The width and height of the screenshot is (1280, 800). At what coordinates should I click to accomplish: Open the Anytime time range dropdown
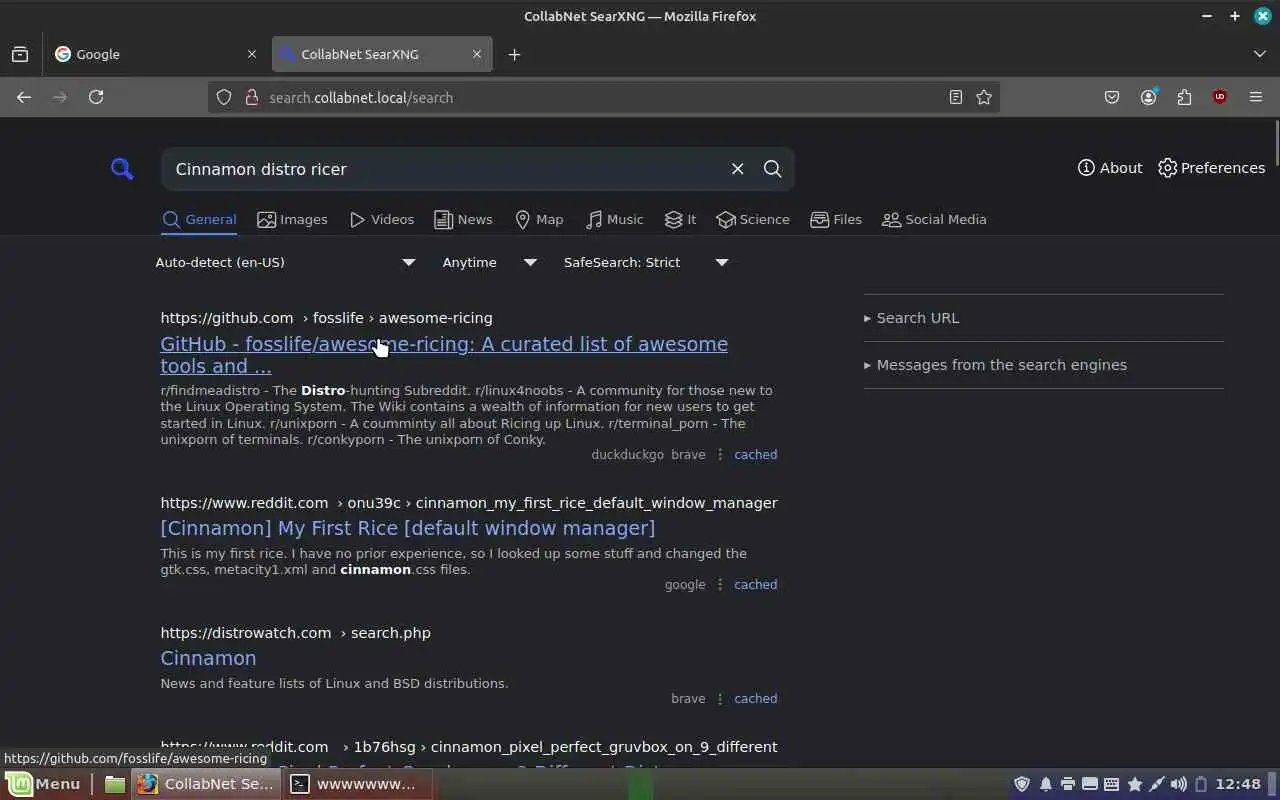[490, 262]
